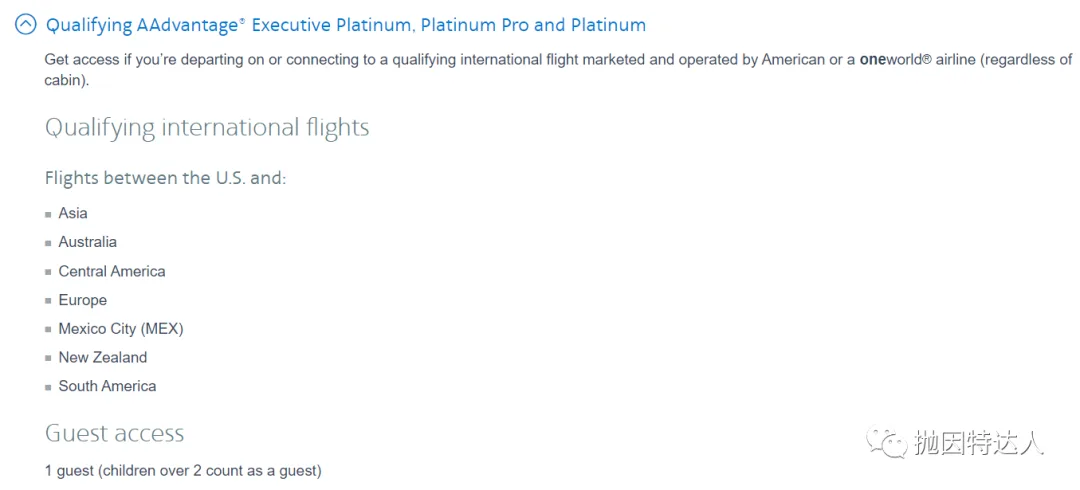This screenshot has height=490, width=1080.
Task: Click the WeChat watermark logo icon
Action: (886, 443)
